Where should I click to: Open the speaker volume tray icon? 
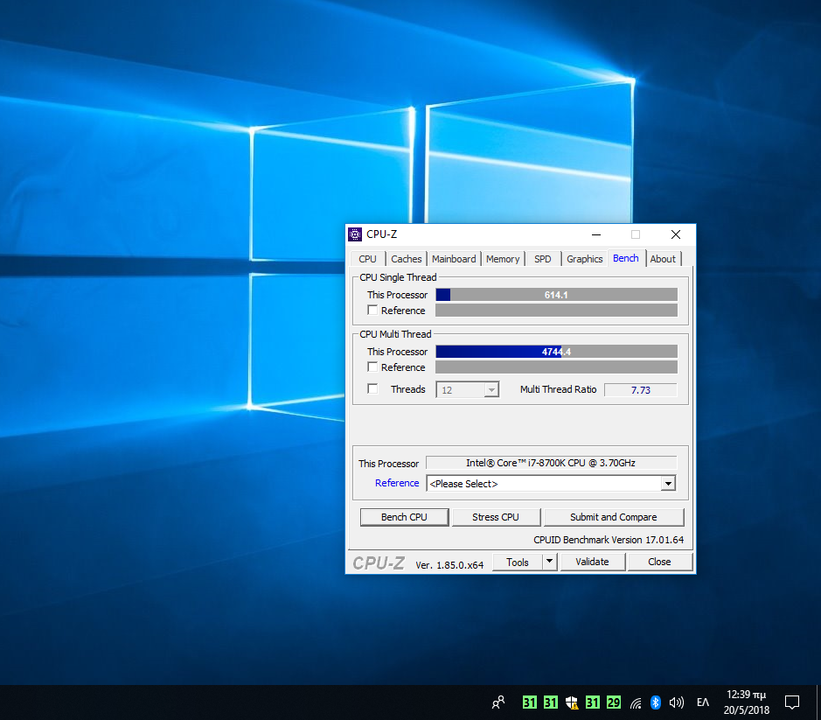[676, 702]
